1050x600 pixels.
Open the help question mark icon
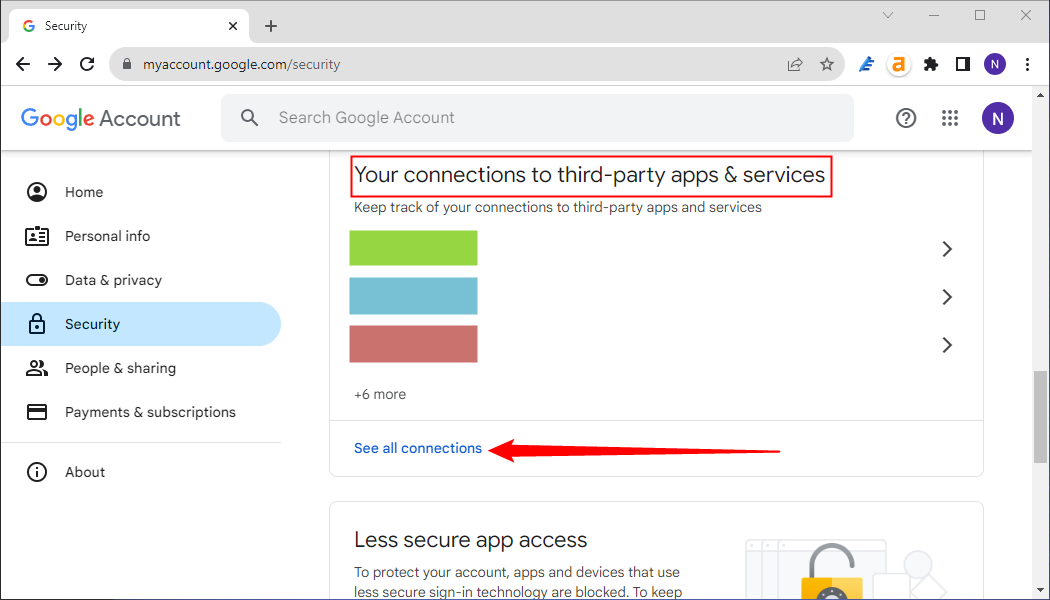[906, 118]
